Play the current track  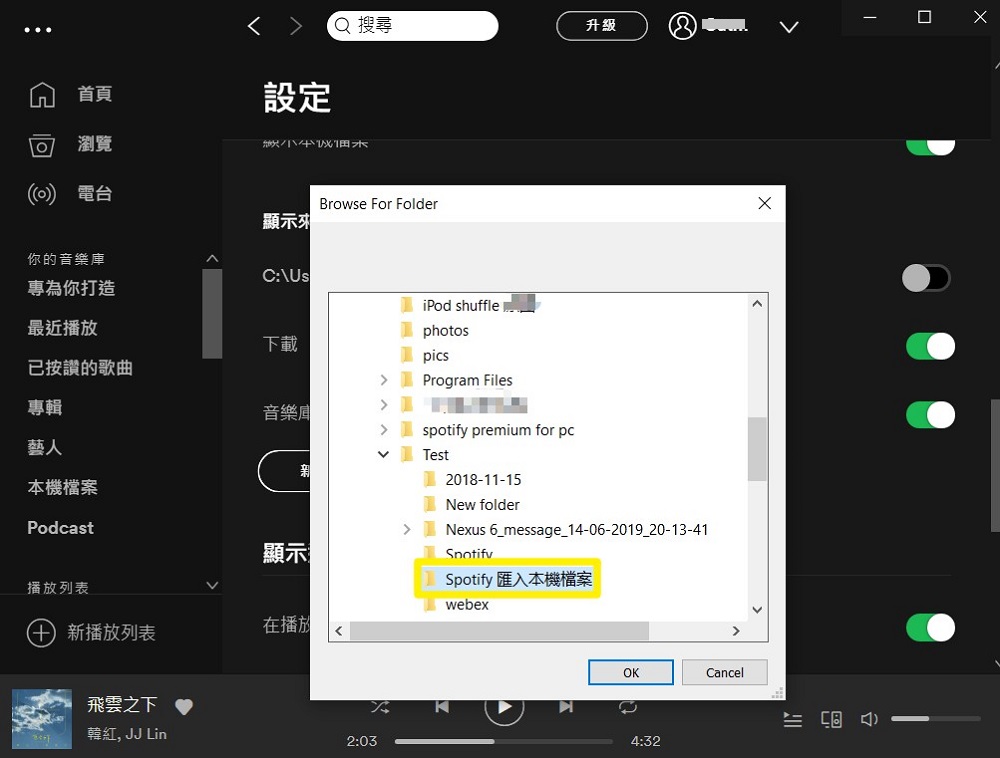tap(504, 706)
